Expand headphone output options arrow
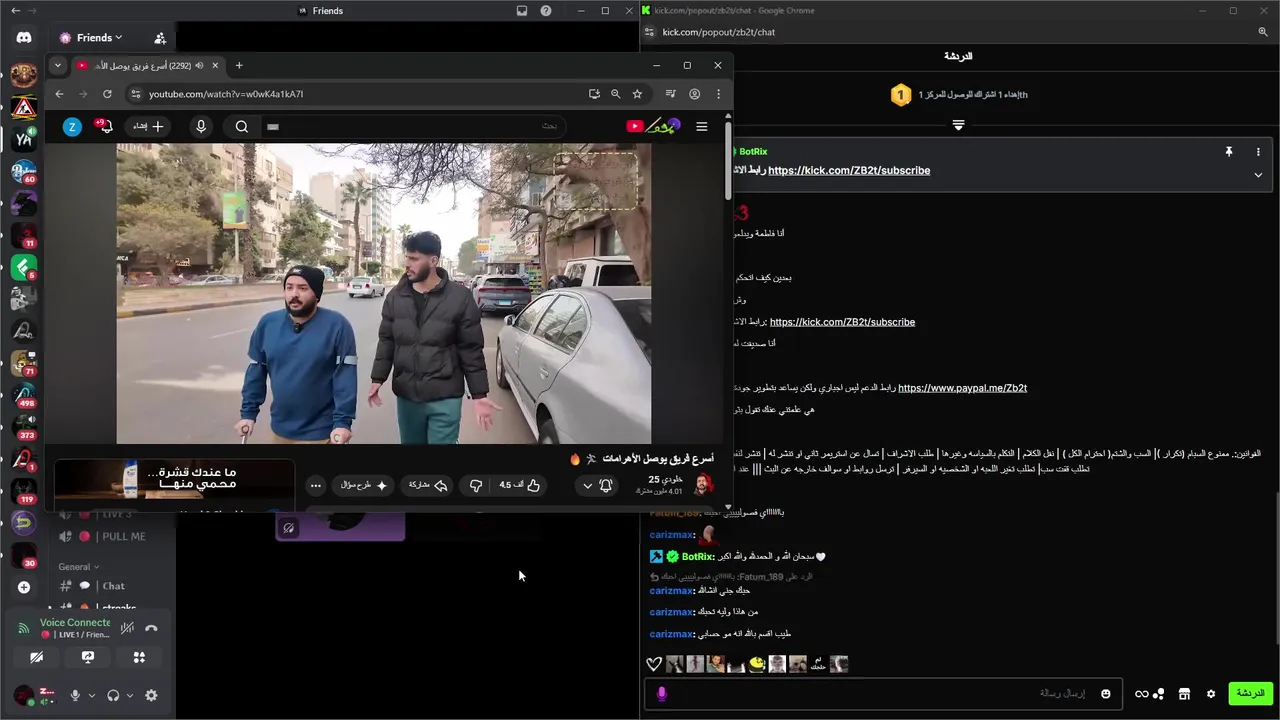The image size is (1280, 720). pos(130,695)
